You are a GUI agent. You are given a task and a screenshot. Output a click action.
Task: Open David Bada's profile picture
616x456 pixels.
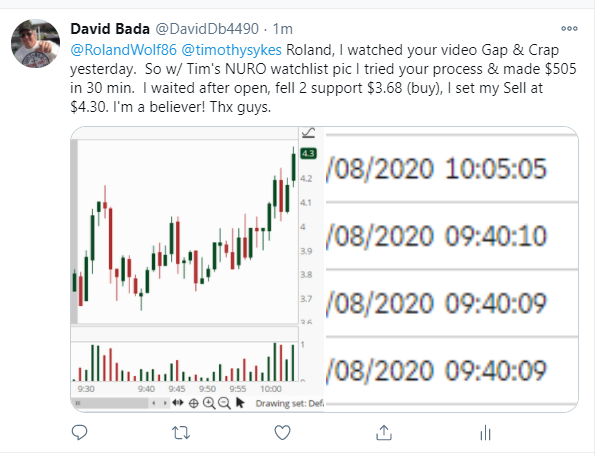tap(33, 47)
